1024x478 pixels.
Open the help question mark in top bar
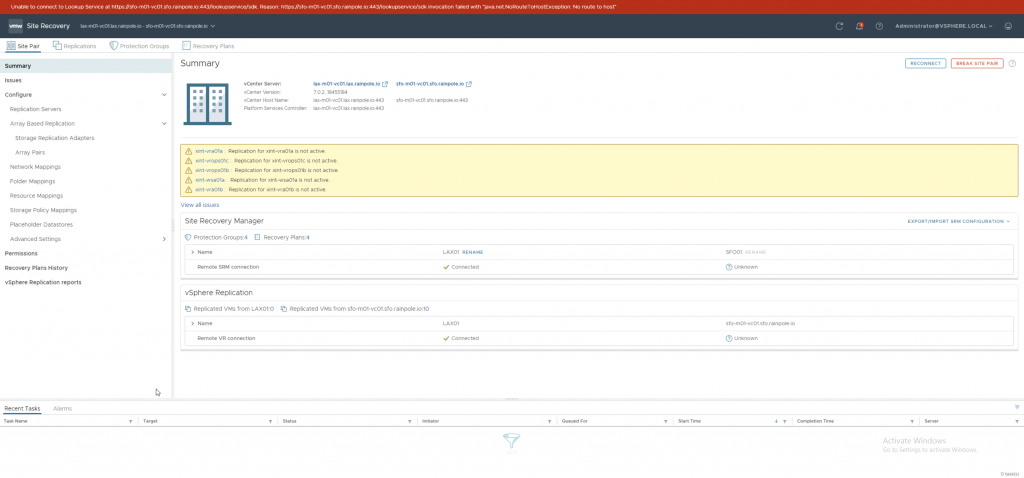point(879,26)
